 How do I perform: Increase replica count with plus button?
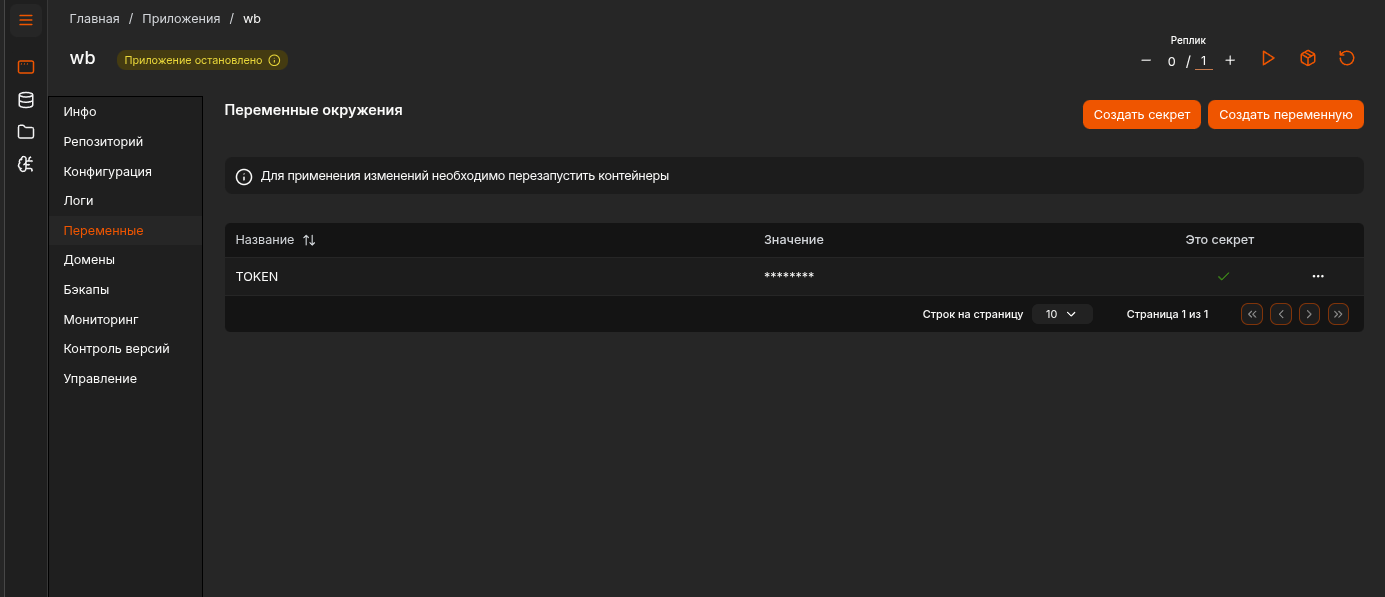pyautogui.click(x=1230, y=61)
